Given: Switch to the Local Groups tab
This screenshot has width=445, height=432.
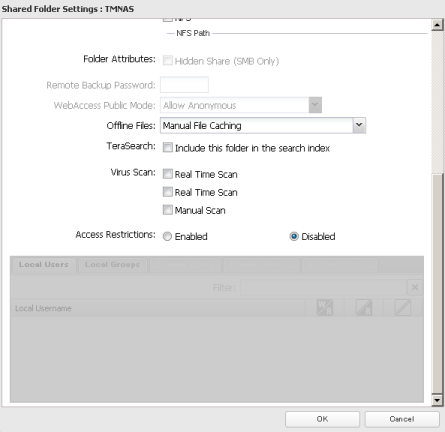Looking at the screenshot, I should tap(112, 265).
